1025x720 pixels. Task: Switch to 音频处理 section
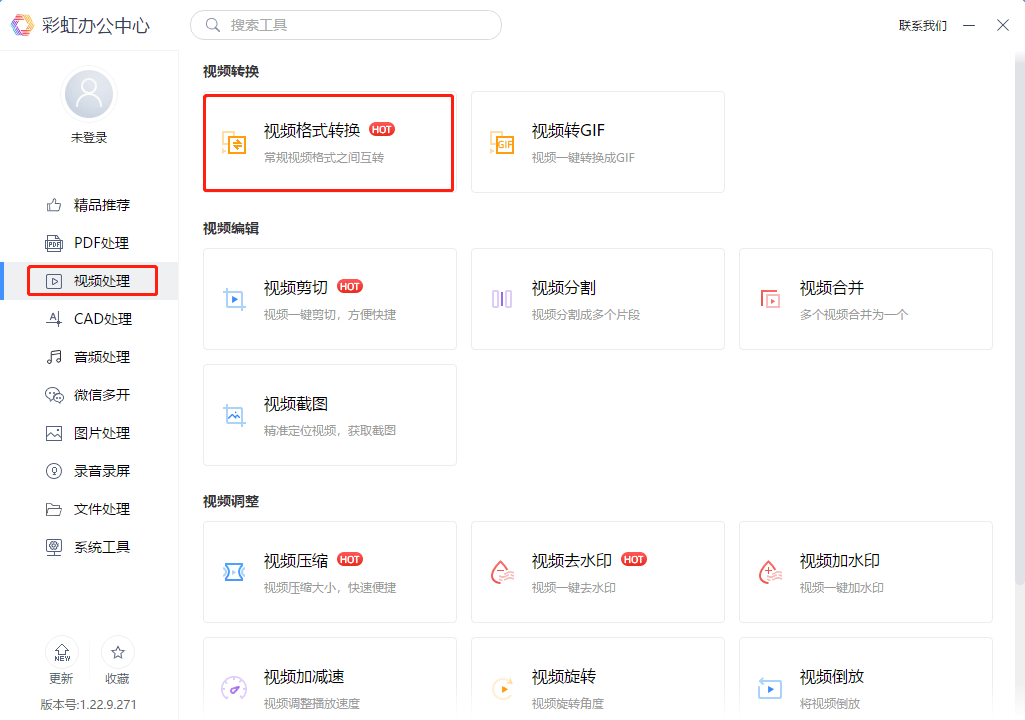pyautogui.click(x=90, y=357)
